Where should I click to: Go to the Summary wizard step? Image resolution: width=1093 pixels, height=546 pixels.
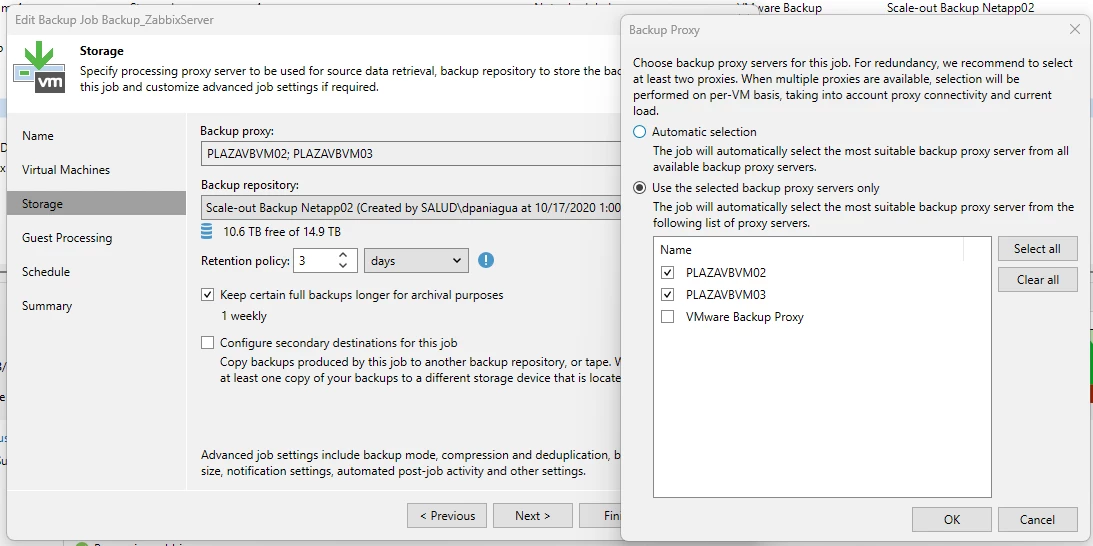coord(47,306)
